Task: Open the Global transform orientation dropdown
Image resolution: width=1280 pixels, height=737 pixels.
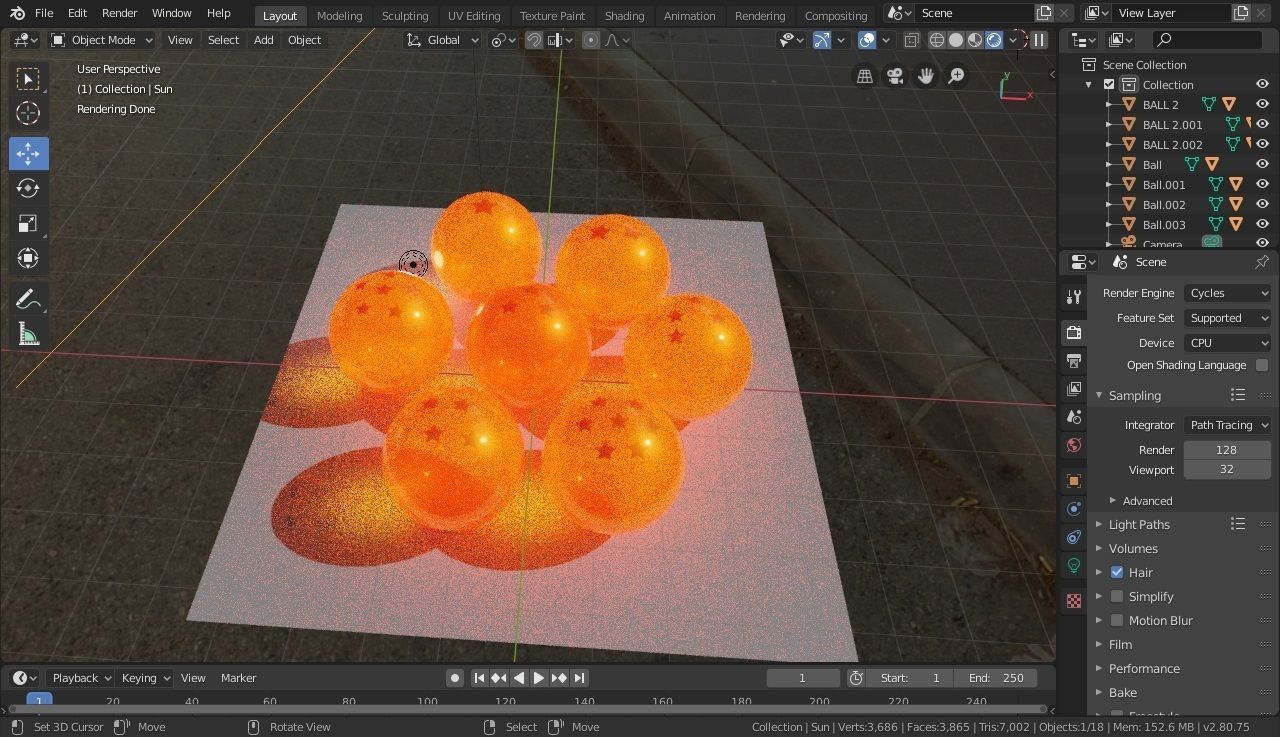Action: click(442, 40)
